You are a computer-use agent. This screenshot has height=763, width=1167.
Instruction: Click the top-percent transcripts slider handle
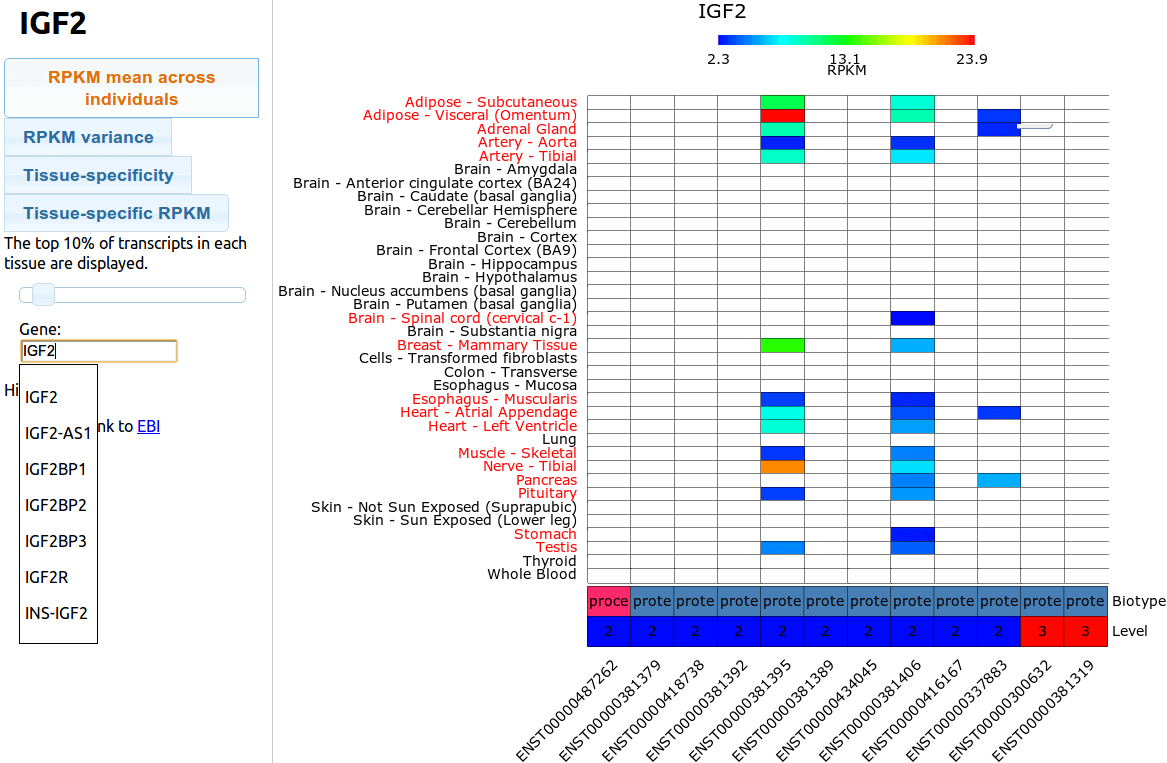point(43,295)
